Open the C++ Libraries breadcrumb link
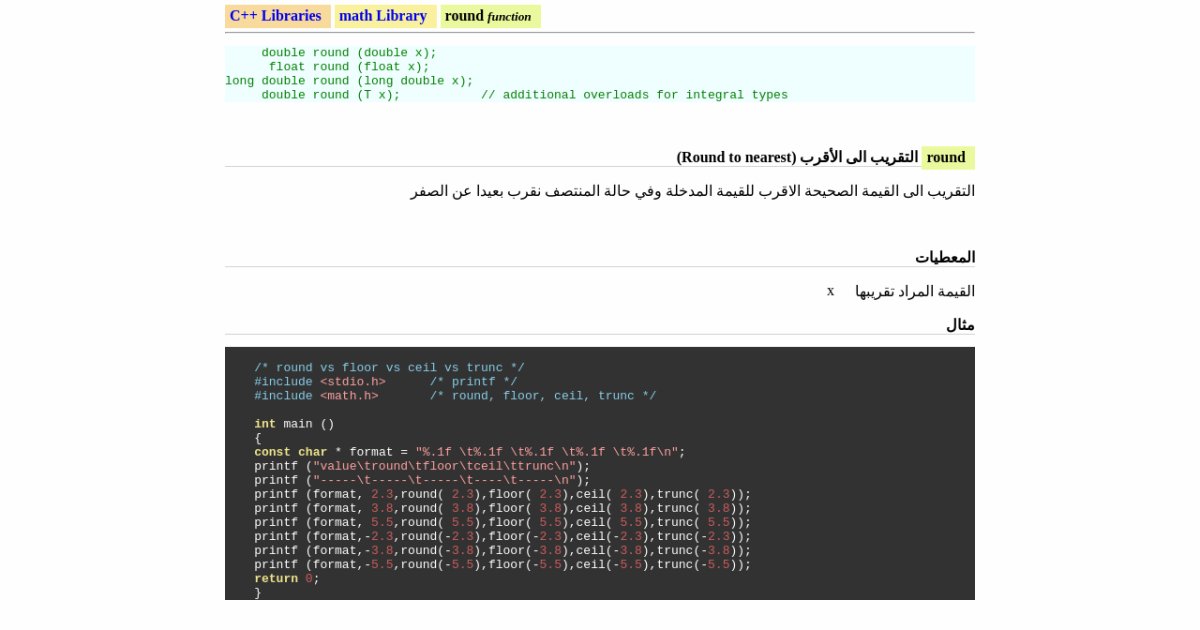This screenshot has height=630, width=1200. click(x=276, y=16)
